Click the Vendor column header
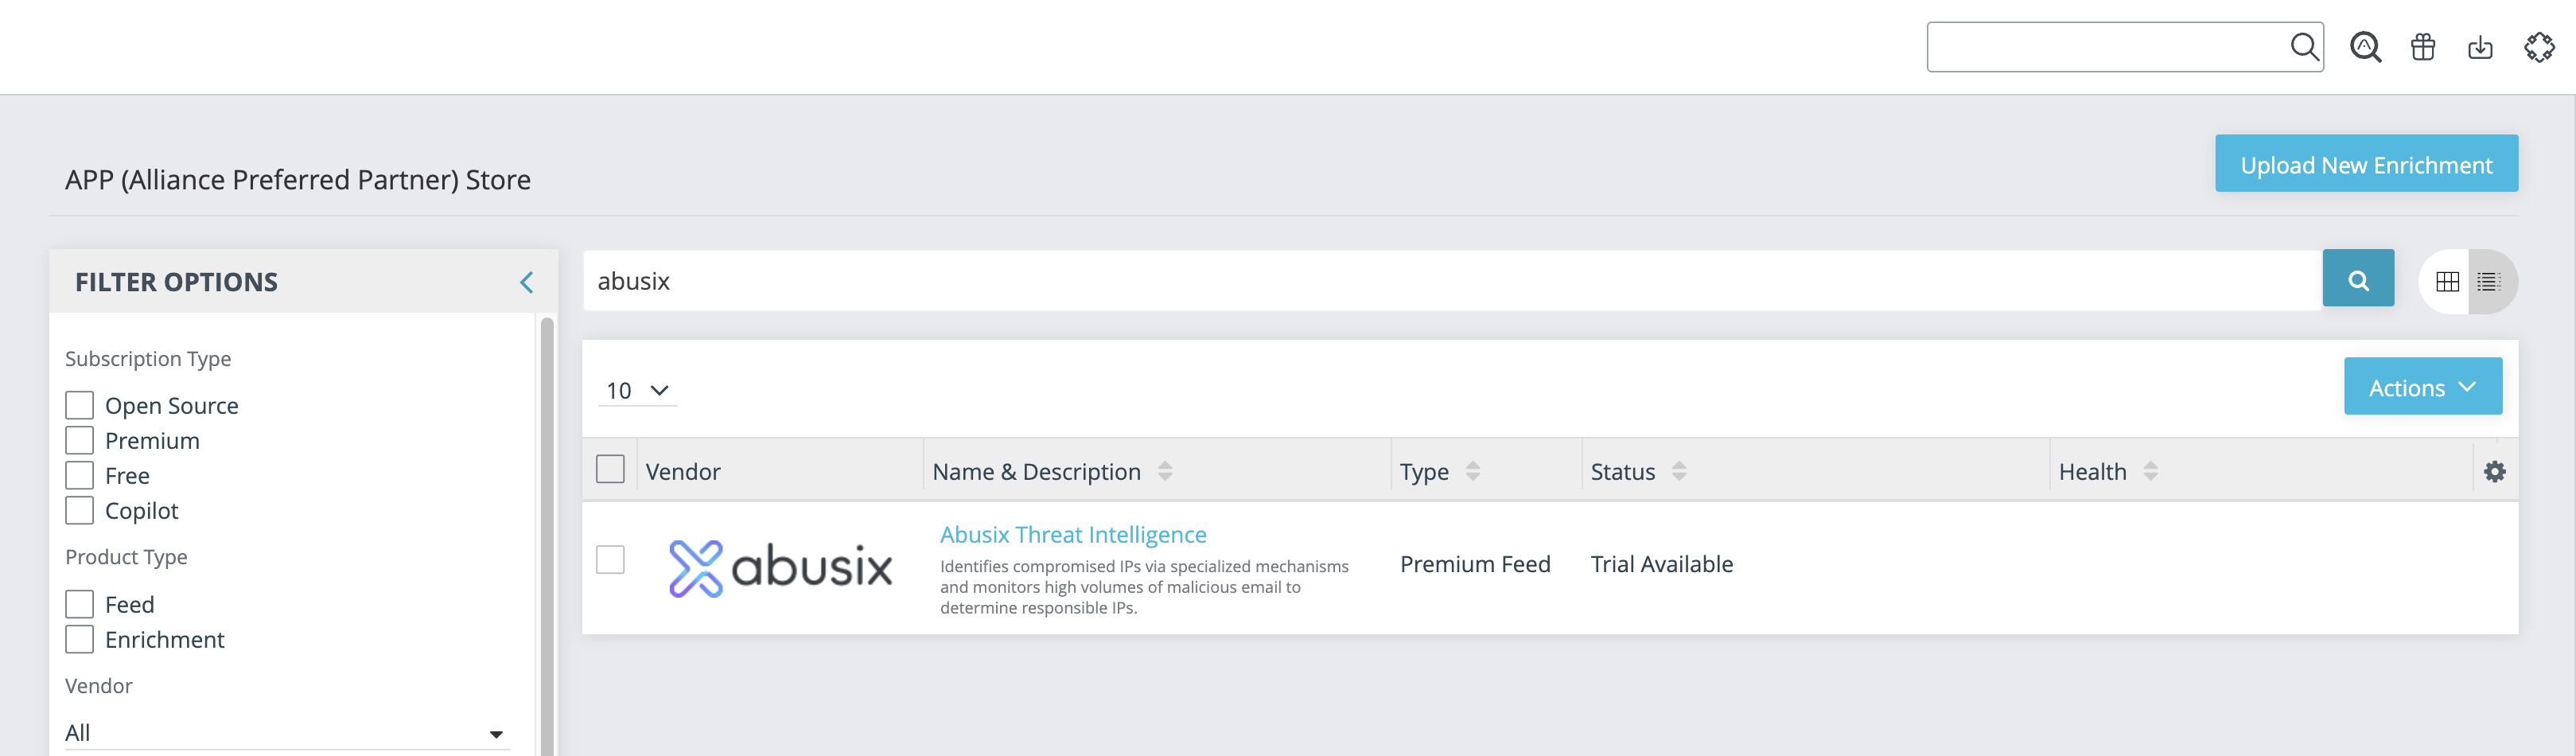The image size is (2576, 756). (683, 471)
